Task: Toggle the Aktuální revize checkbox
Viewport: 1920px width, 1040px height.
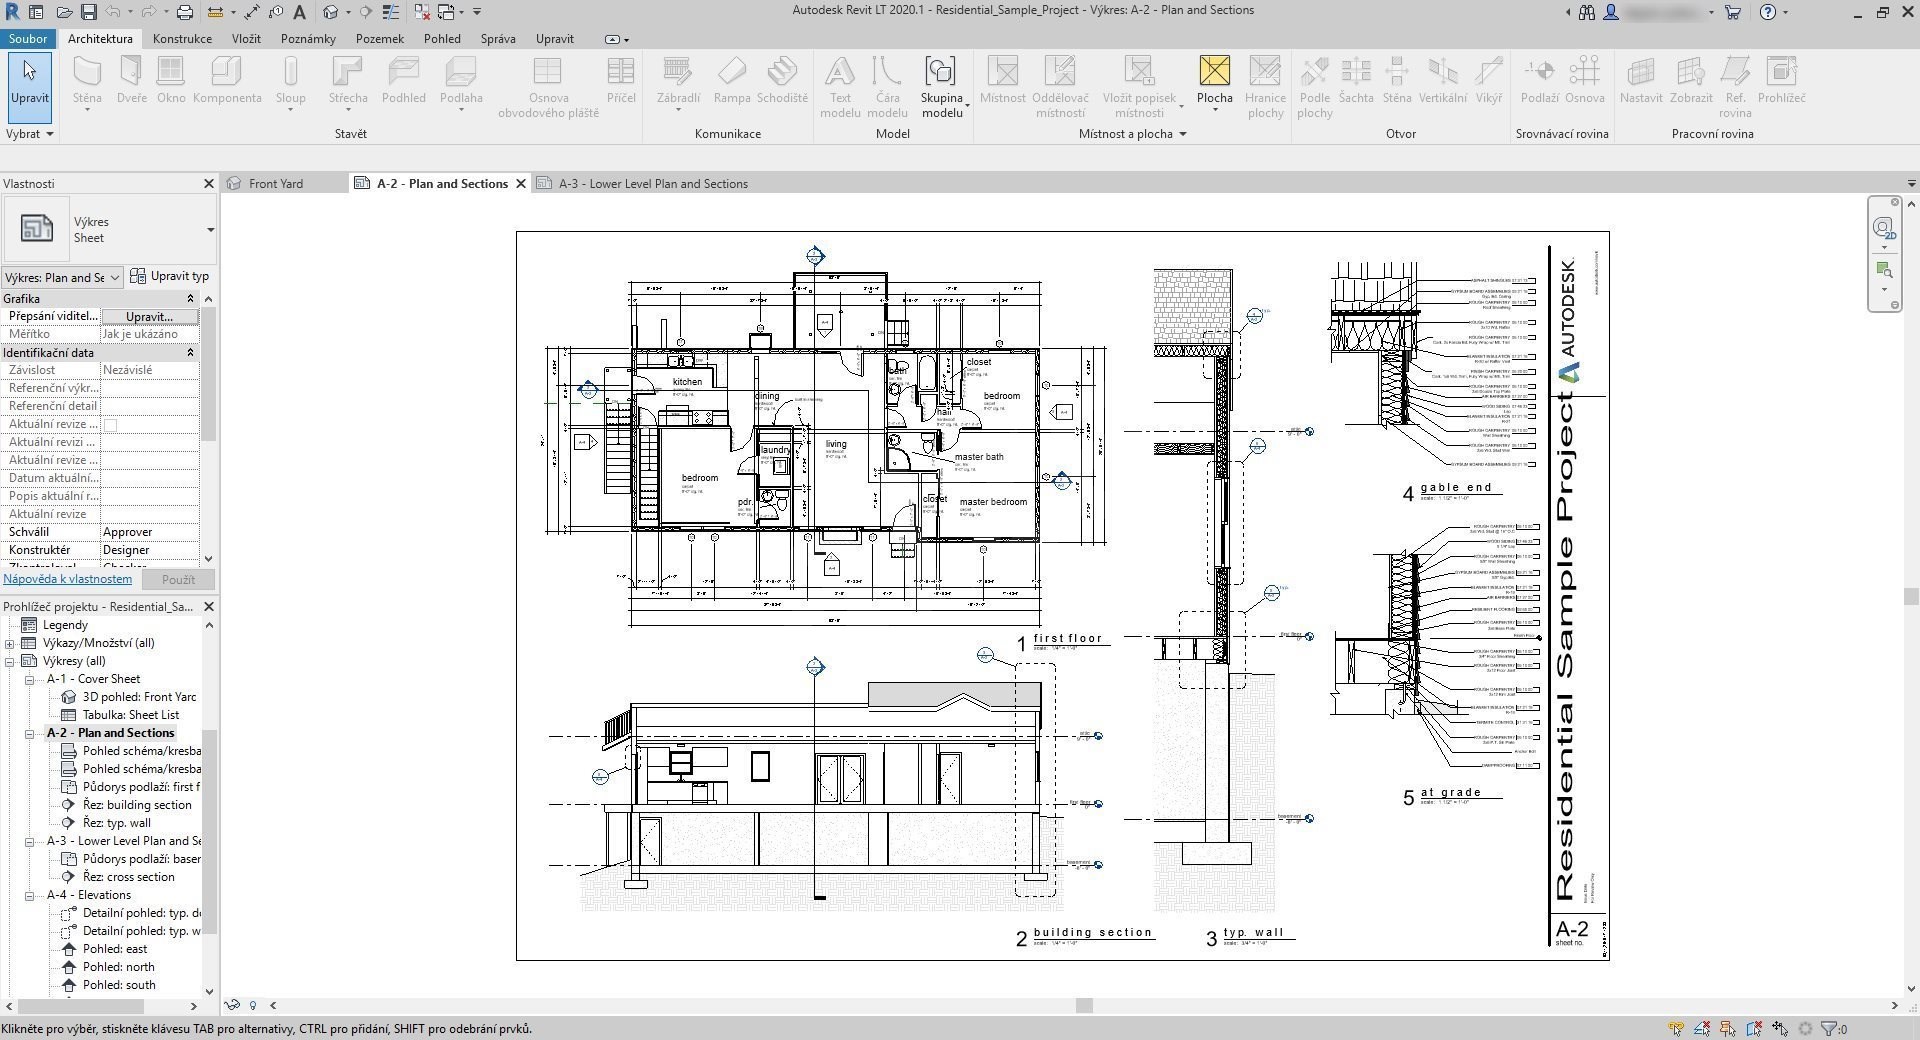Action: (x=111, y=425)
